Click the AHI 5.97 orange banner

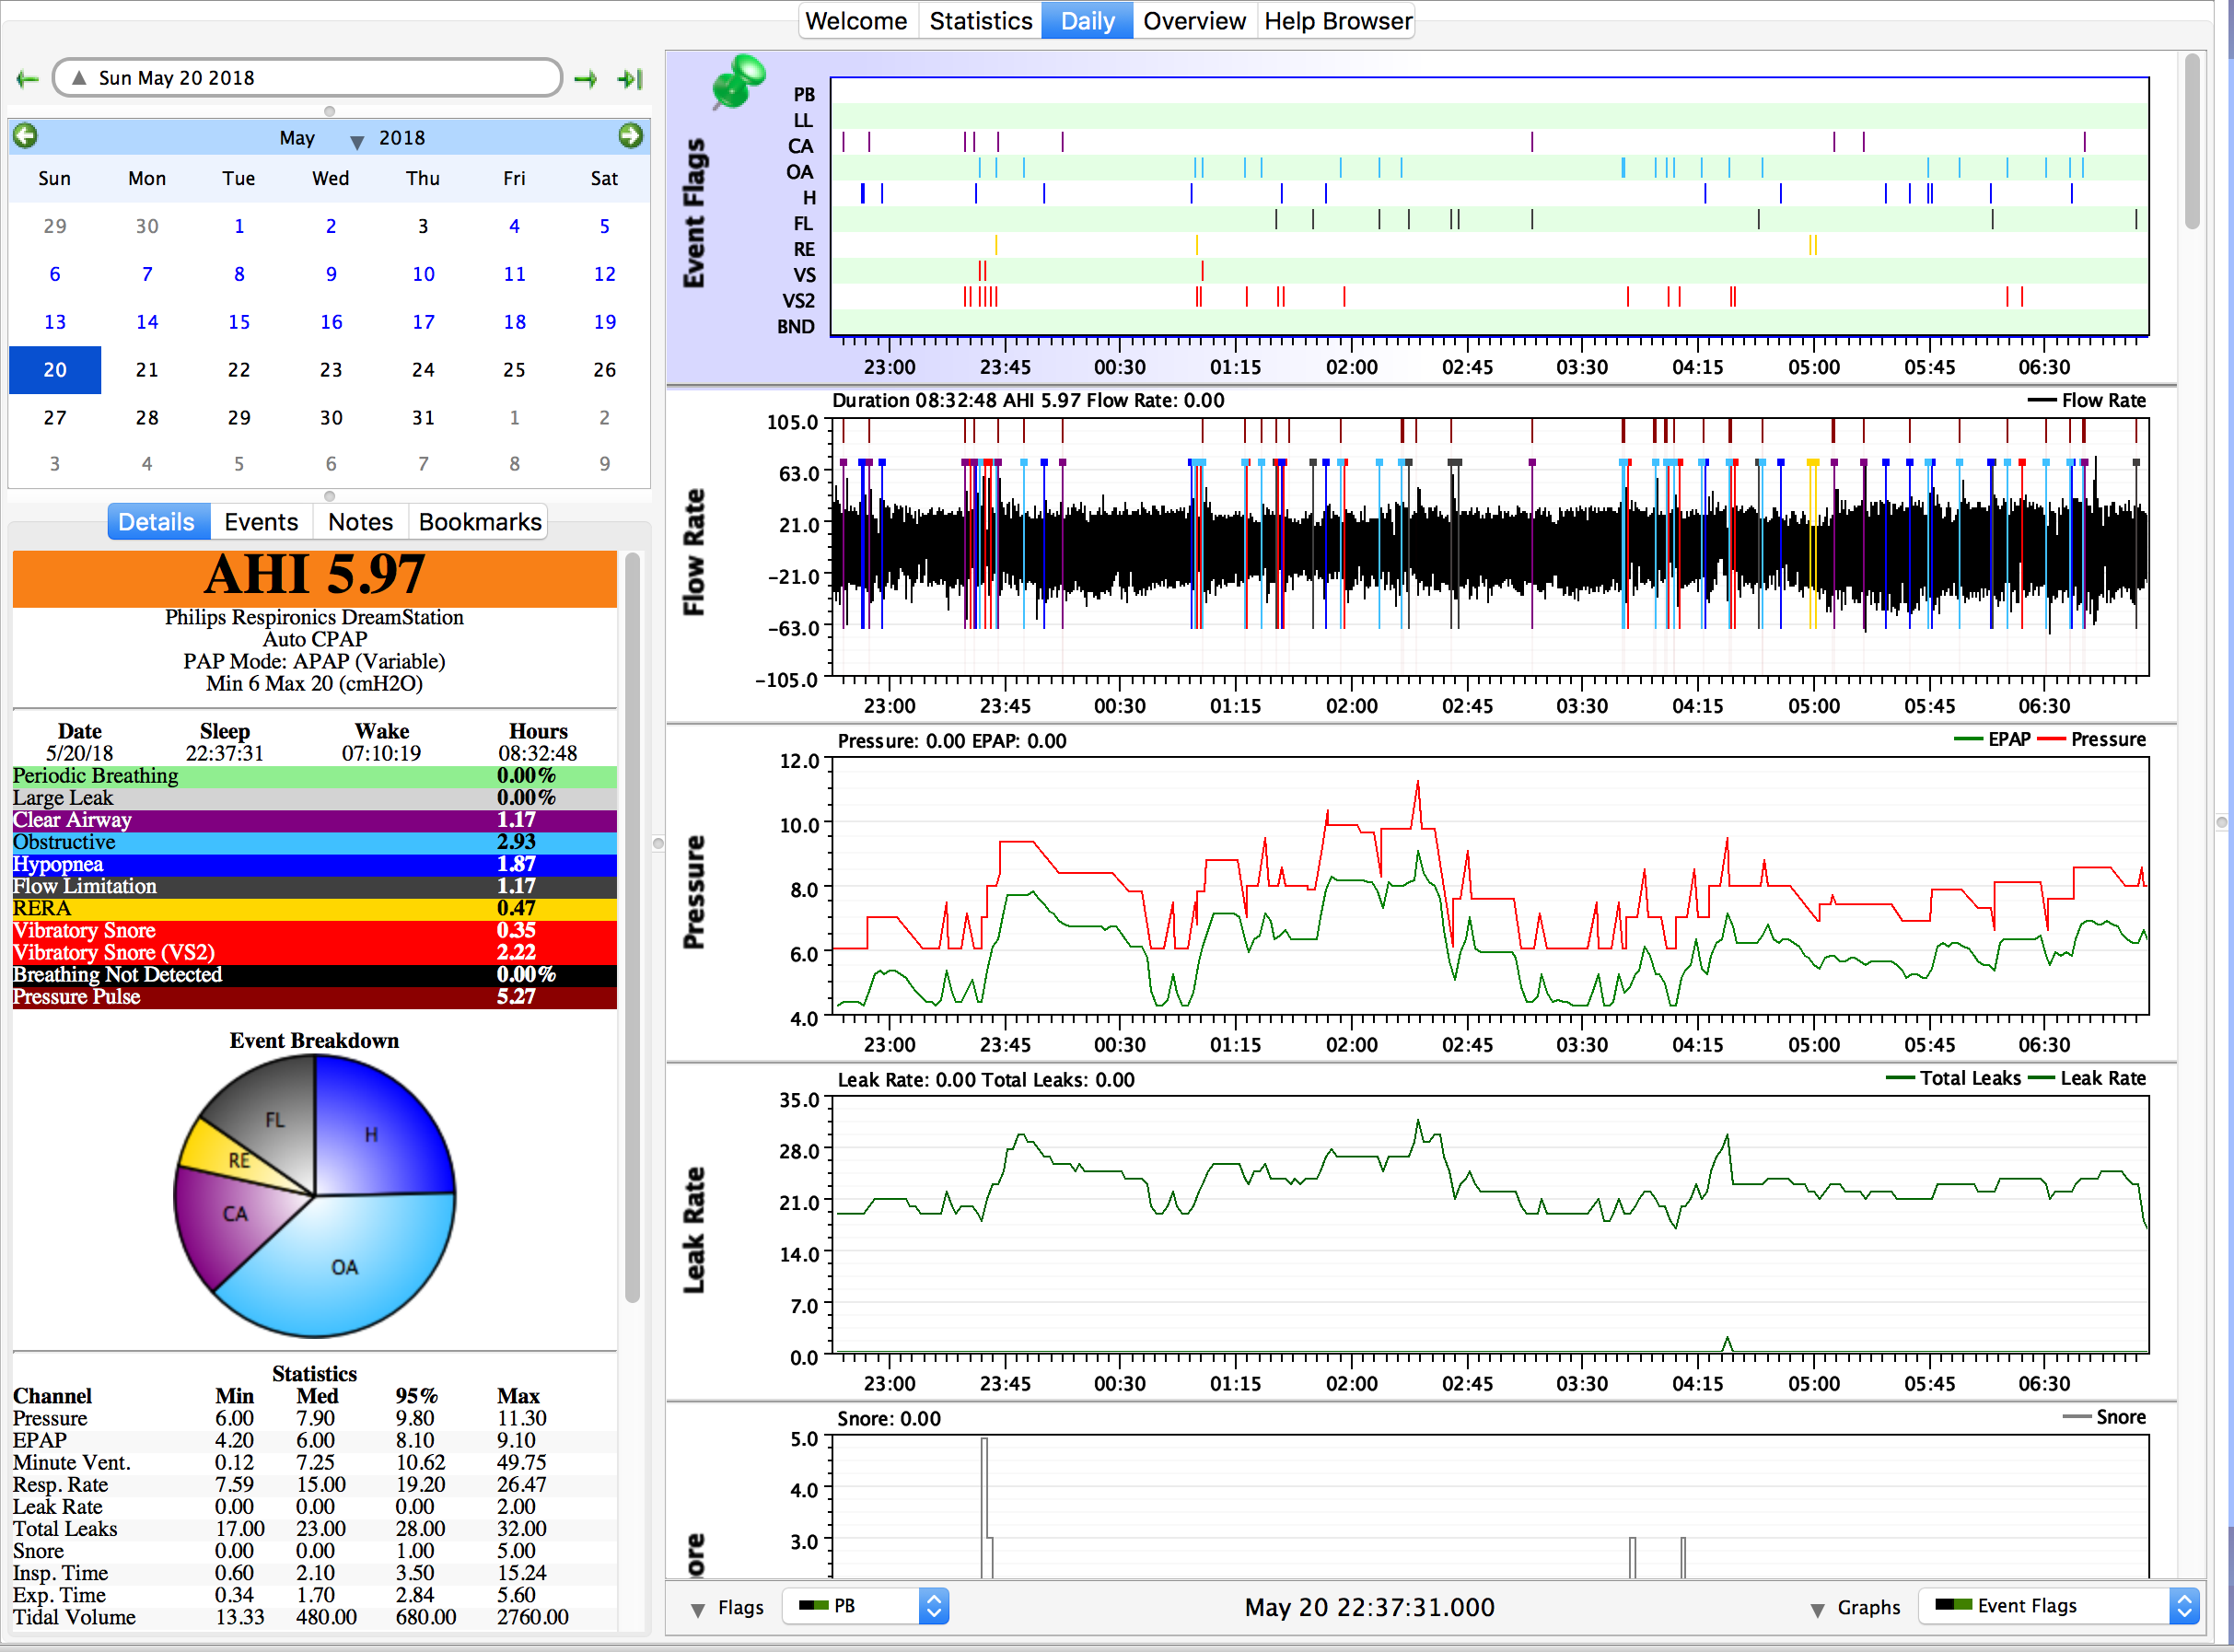pos(314,578)
